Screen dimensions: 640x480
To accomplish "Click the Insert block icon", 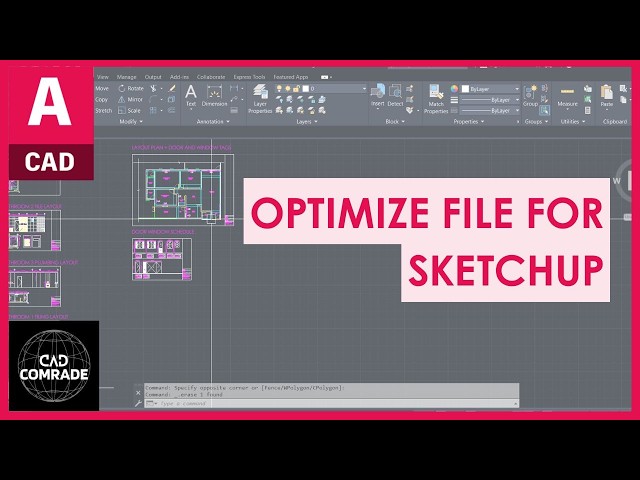I will [x=378, y=96].
